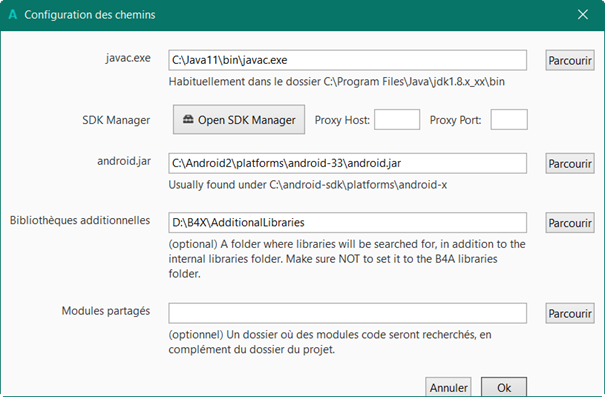605x397 pixels.
Task: Browse for android.jar with Parcourir
Action: 570,164
